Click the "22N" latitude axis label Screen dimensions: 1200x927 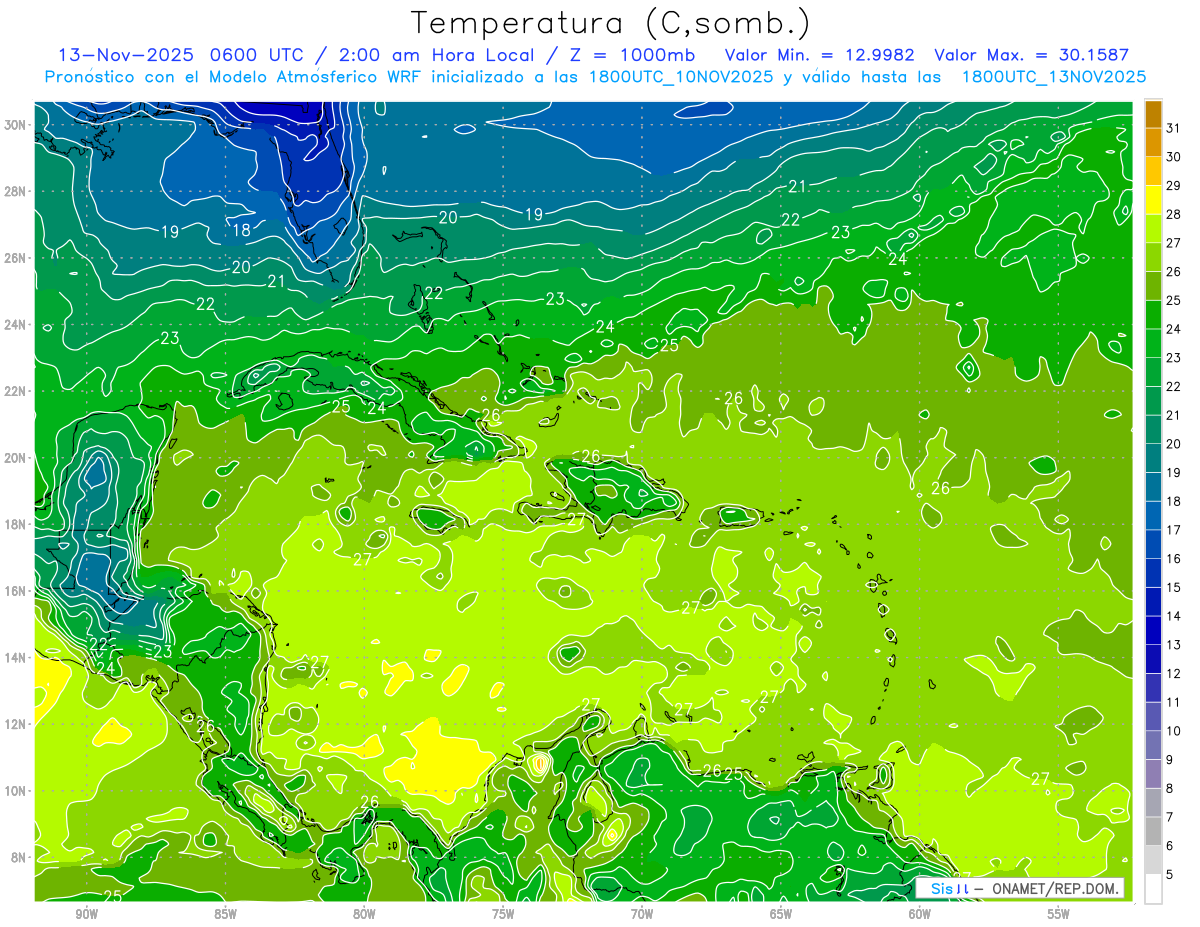click(16, 391)
